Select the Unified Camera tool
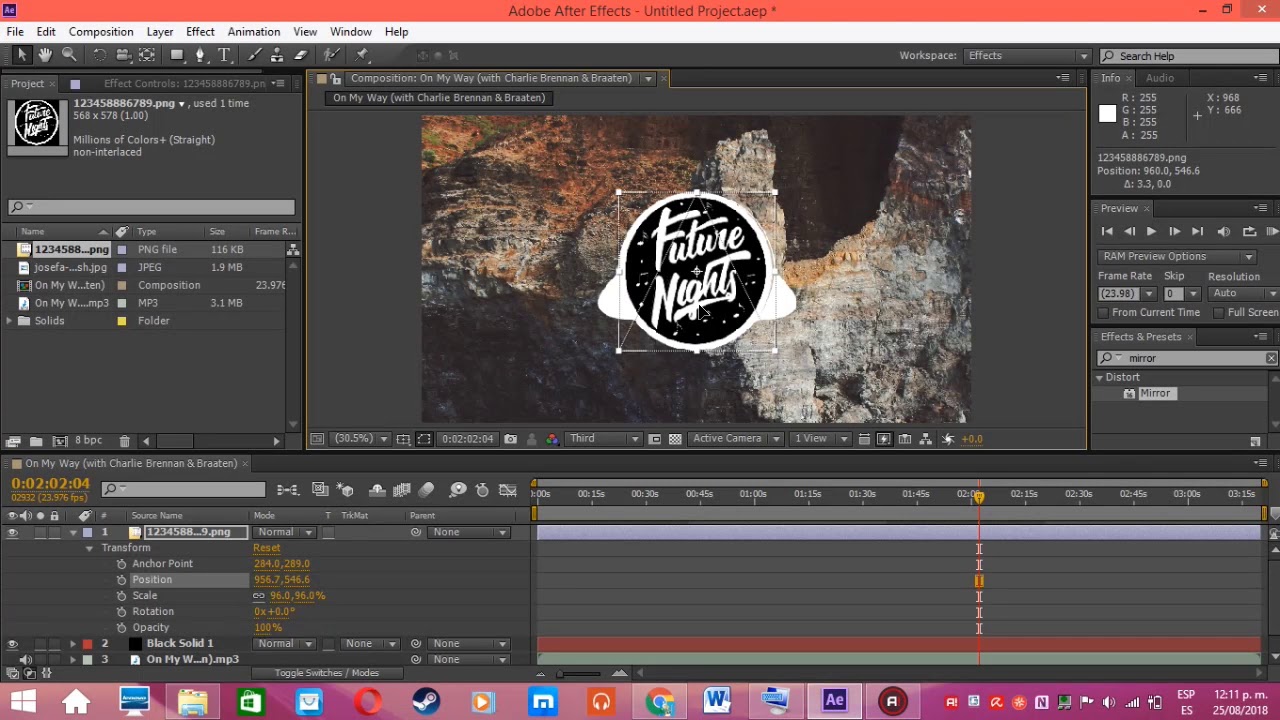This screenshot has width=1280, height=720. tap(123, 55)
